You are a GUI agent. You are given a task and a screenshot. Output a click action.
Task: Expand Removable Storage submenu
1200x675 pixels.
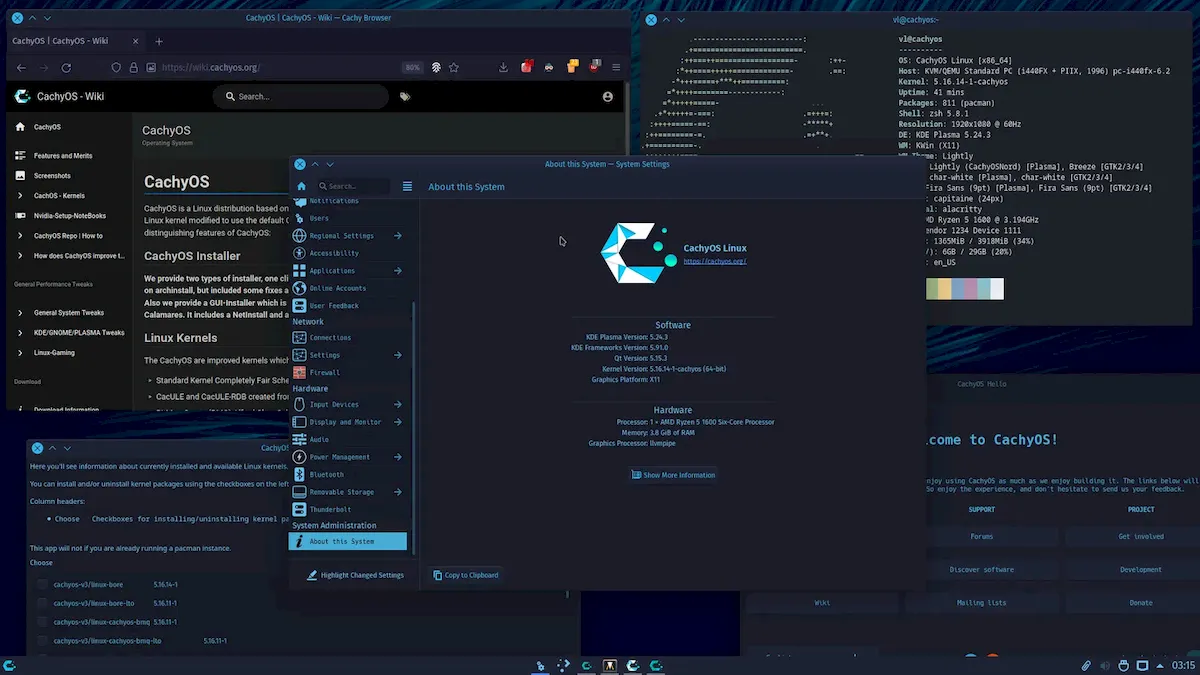[x=398, y=492]
